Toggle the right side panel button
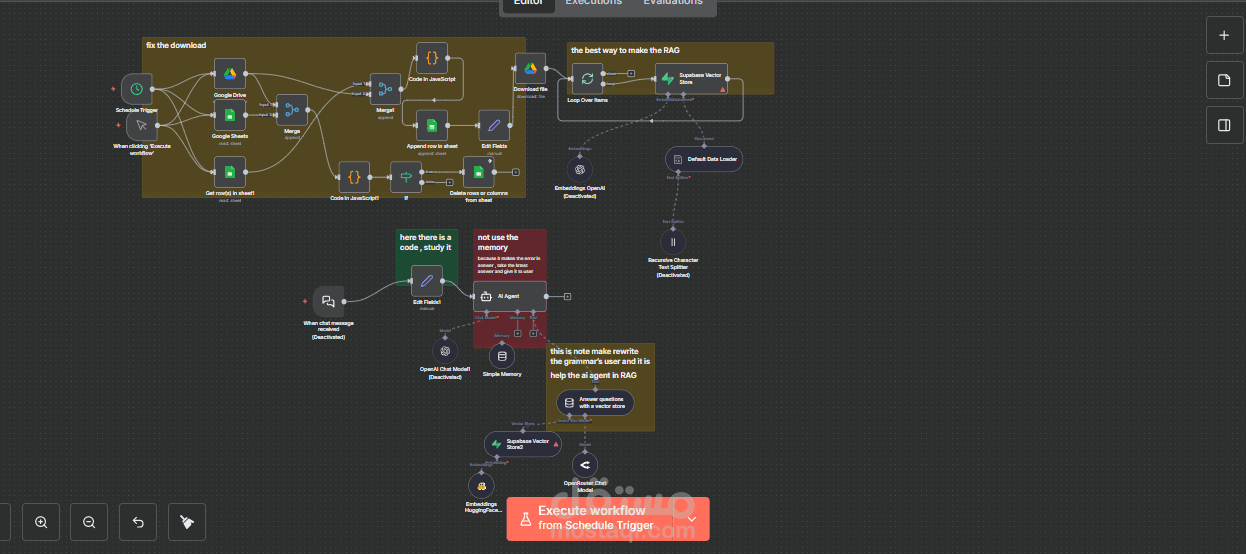 1224,125
